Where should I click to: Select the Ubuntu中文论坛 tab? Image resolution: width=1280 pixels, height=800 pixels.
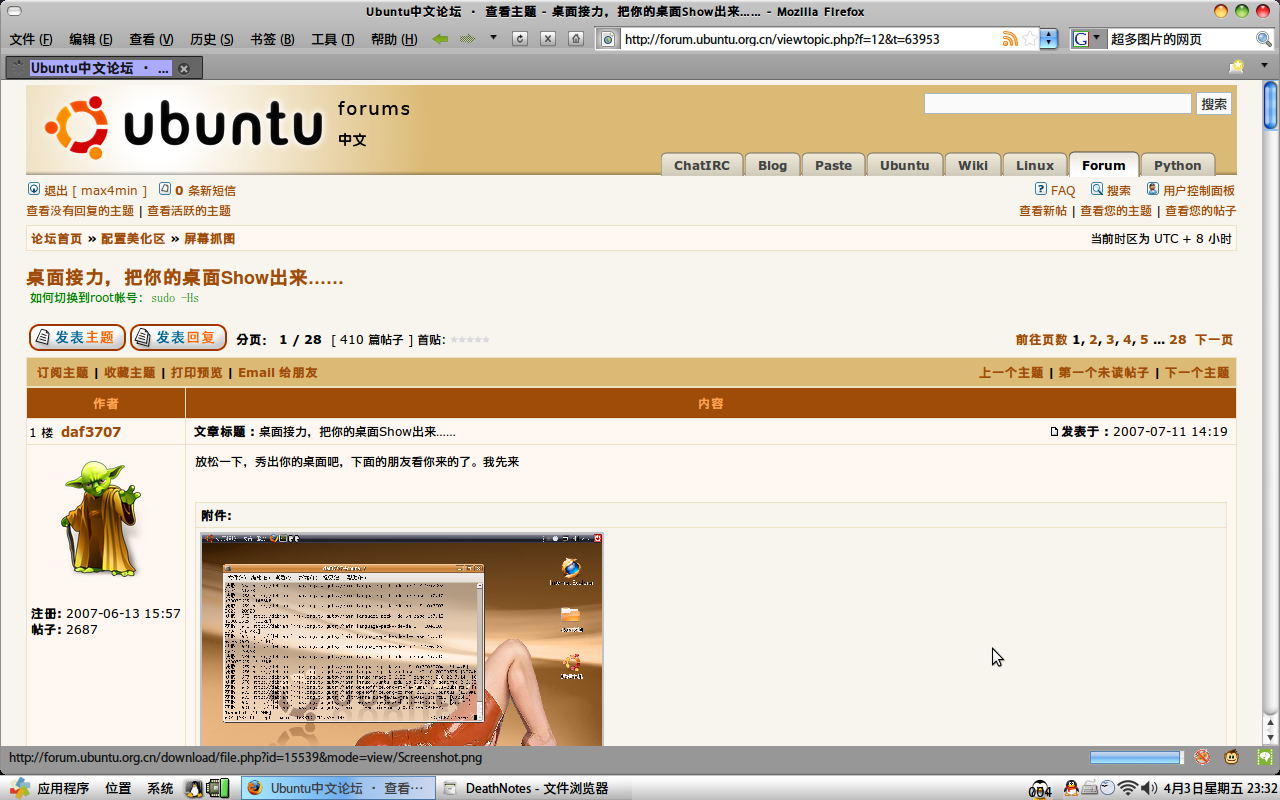(104, 68)
